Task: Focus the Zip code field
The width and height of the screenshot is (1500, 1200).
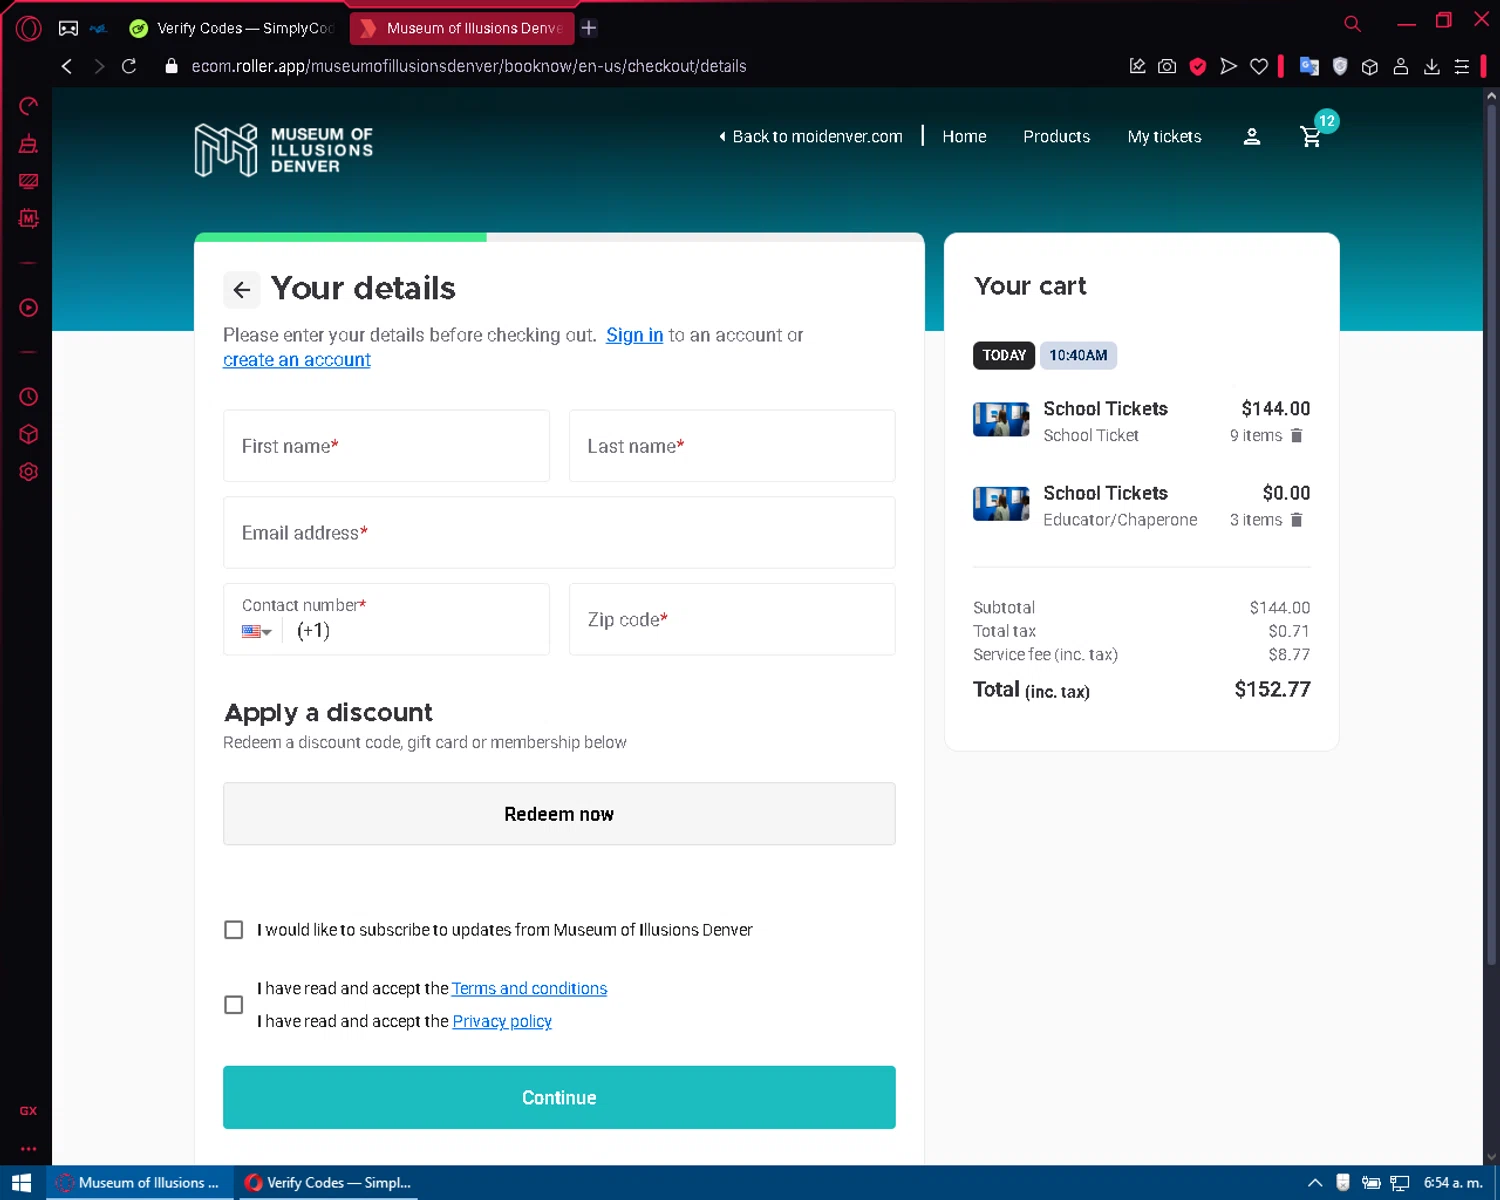Action: tap(732, 620)
